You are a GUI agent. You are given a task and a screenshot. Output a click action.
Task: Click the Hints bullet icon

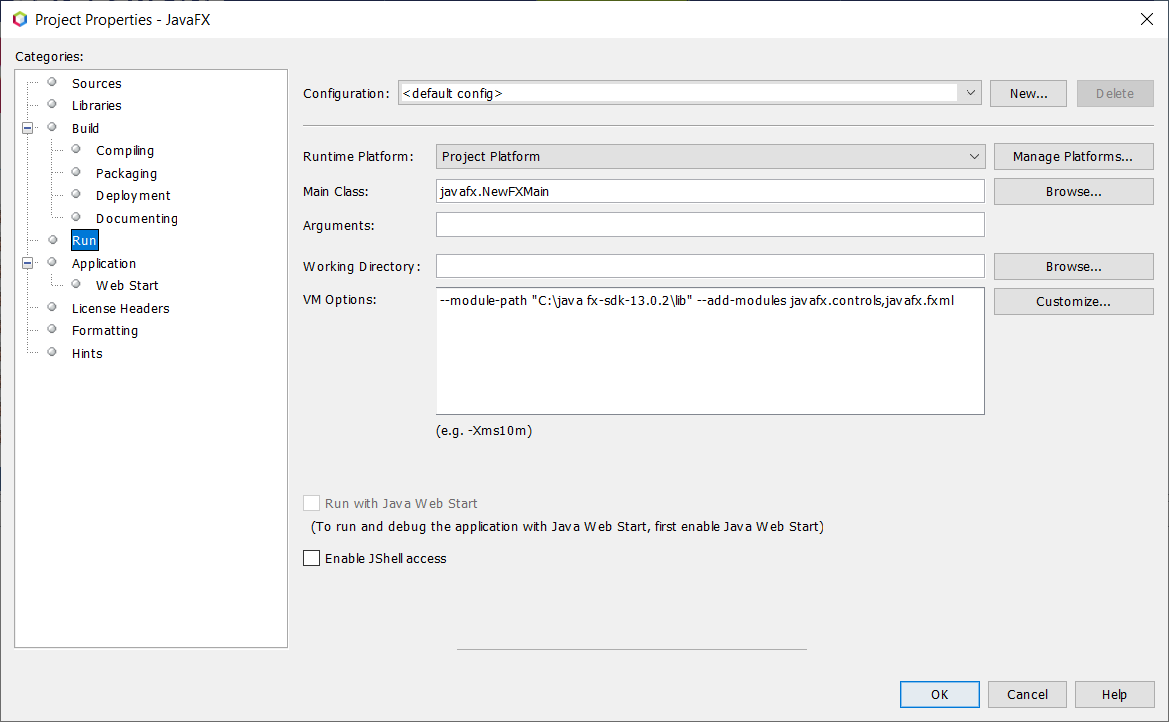point(52,352)
